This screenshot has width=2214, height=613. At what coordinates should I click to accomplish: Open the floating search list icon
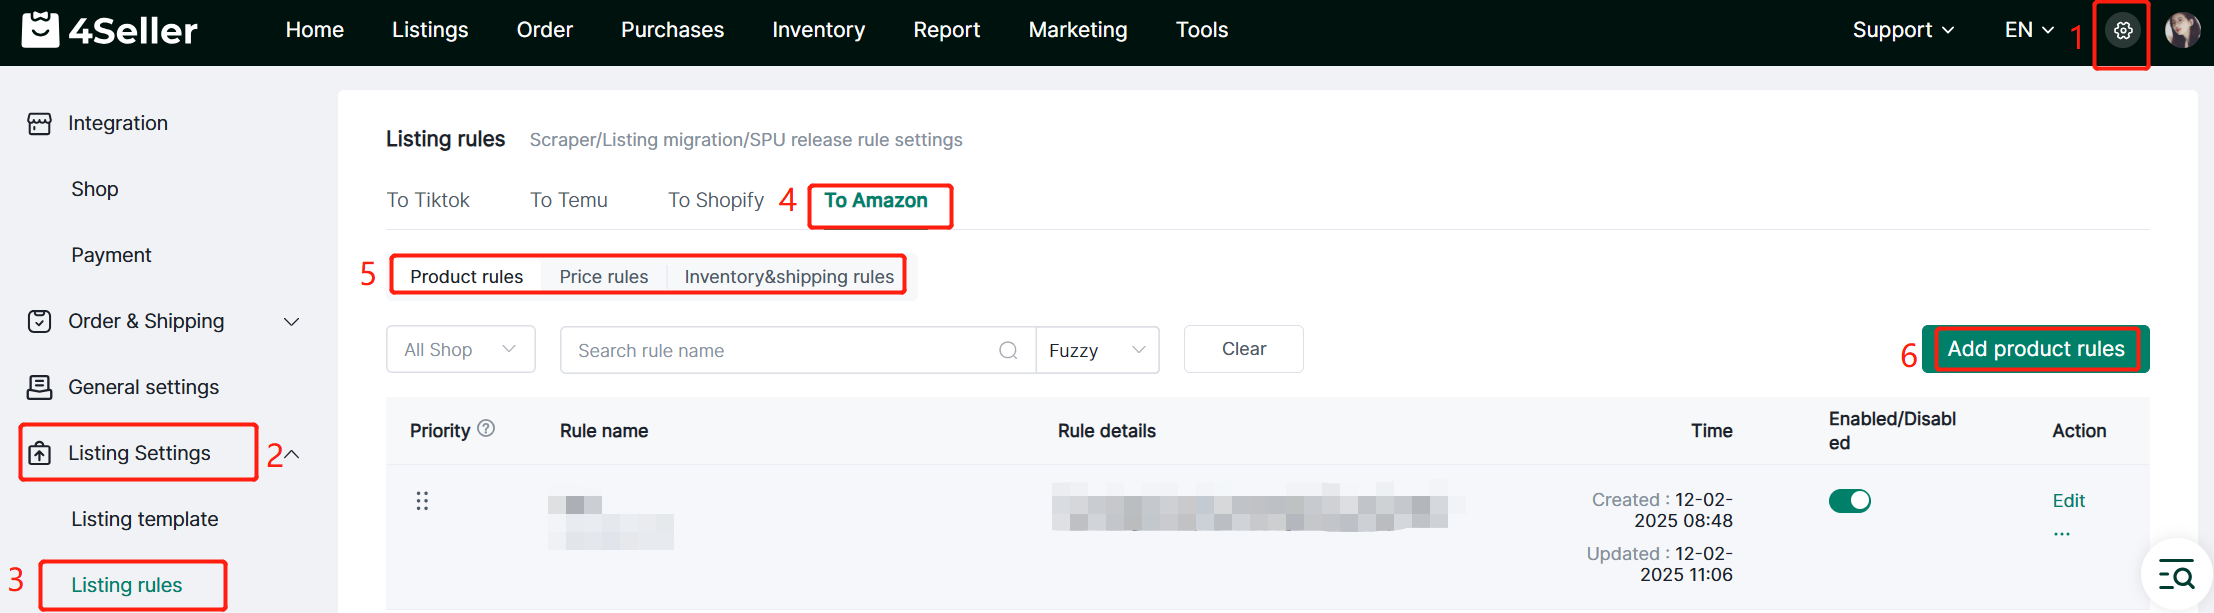coord(2176,576)
